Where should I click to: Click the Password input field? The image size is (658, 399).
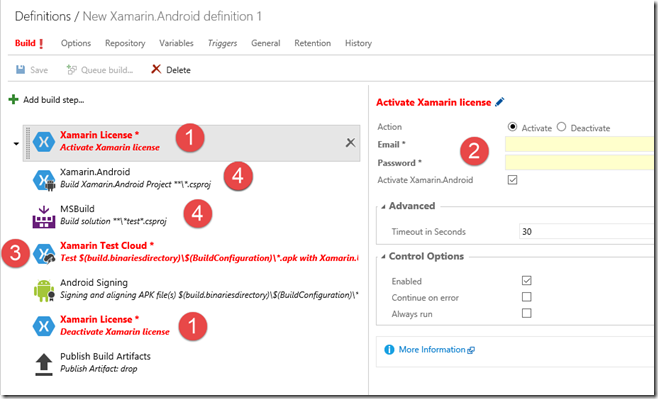[x=579, y=162]
